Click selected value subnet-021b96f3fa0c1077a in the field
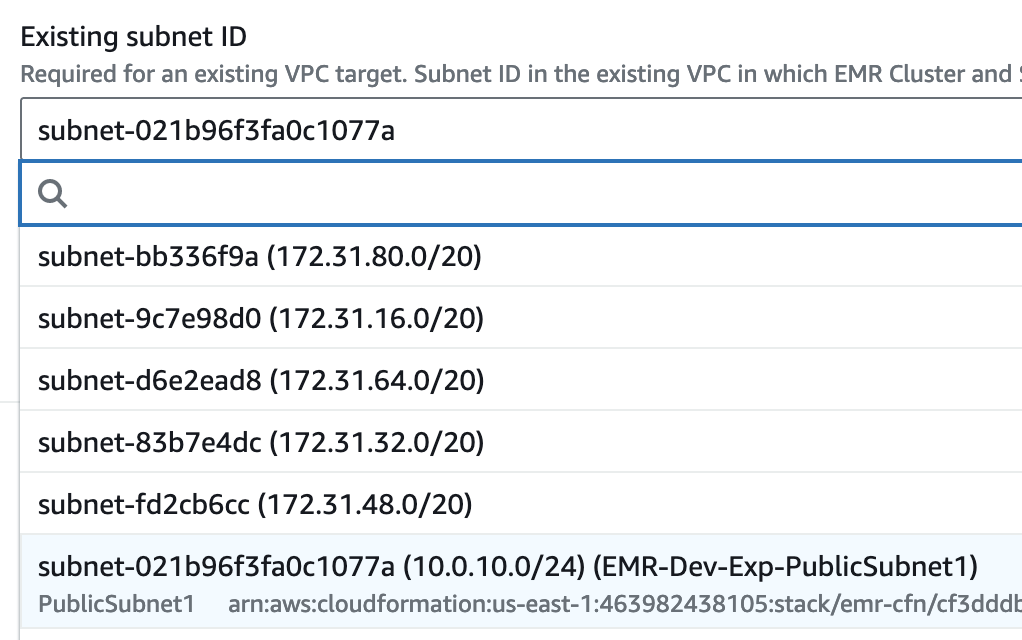Screen dimensions: 1022x640 click(x=216, y=131)
